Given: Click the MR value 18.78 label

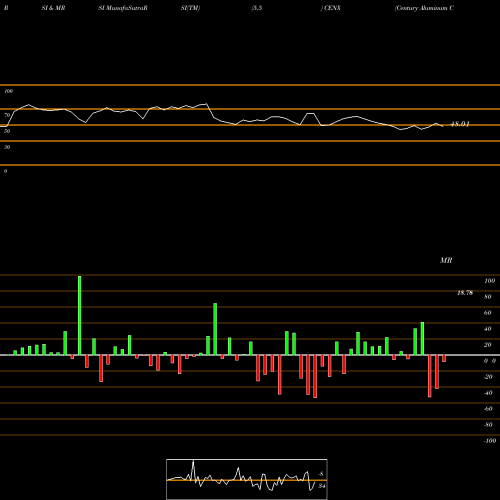Looking at the screenshot, I should coord(465,293).
